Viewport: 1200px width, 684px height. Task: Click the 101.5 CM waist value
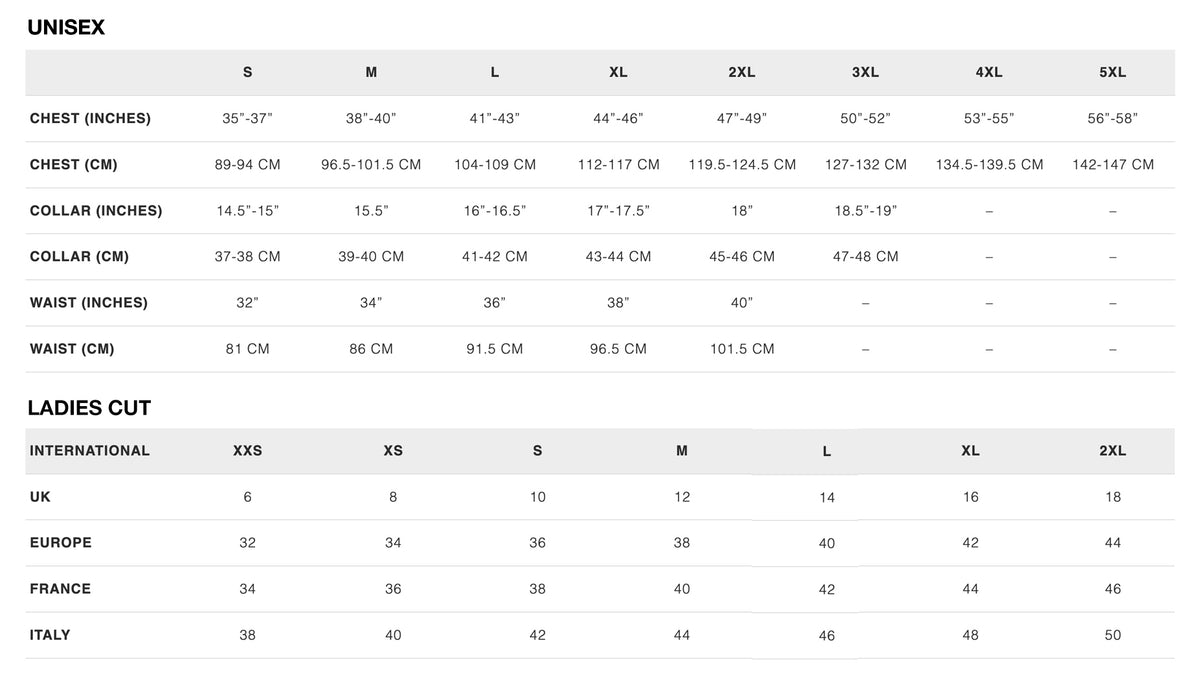pos(742,348)
